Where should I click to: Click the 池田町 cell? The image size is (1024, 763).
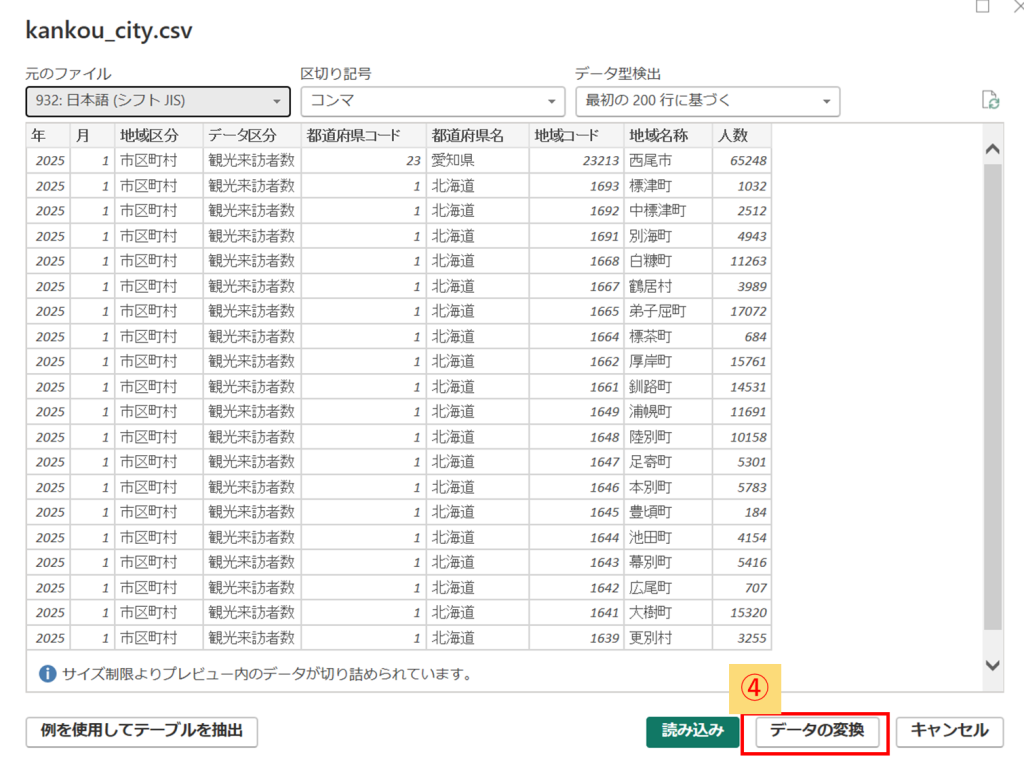click(x=668, y=538)
